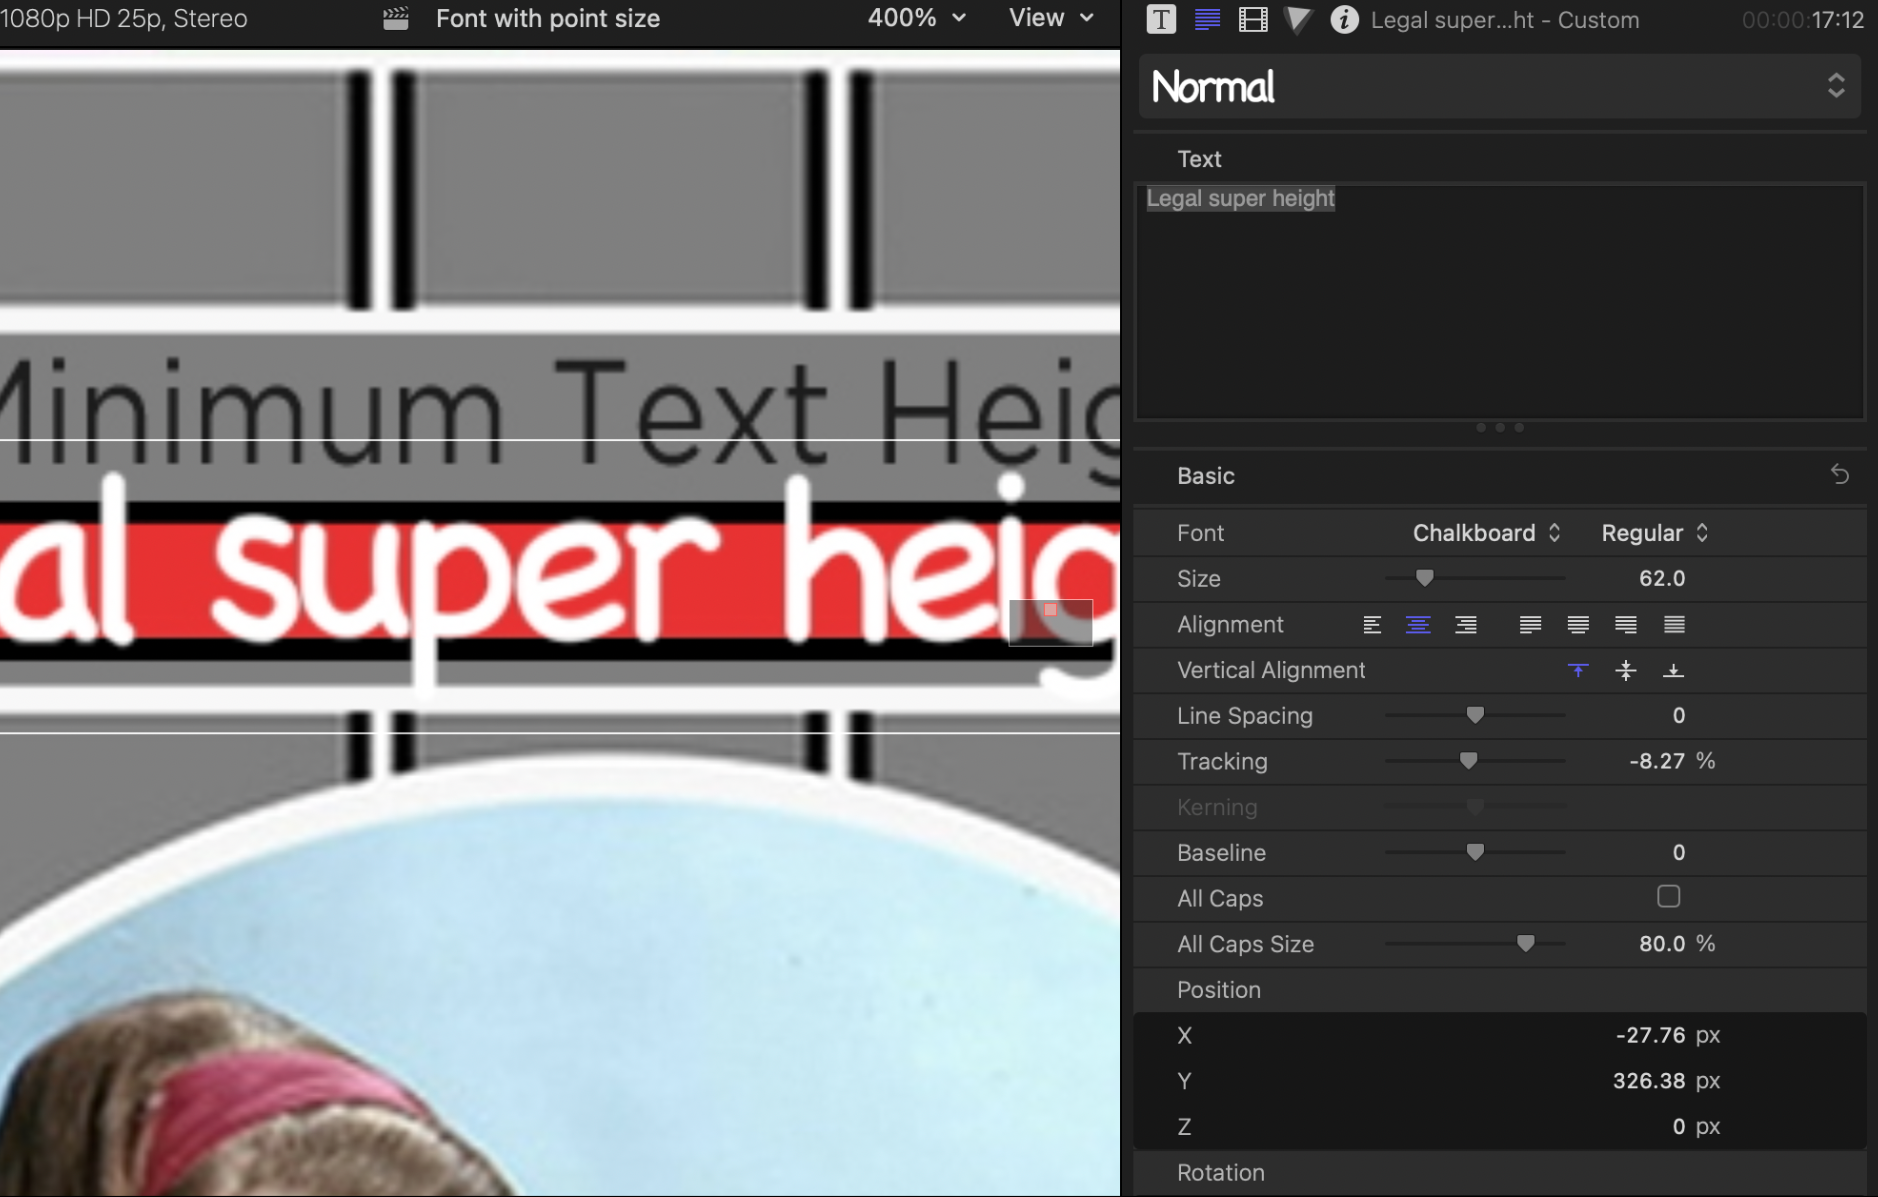The image size is (1878, 1197).
Task: Click the Font with point size title
Action: click(x=548, y=18)
